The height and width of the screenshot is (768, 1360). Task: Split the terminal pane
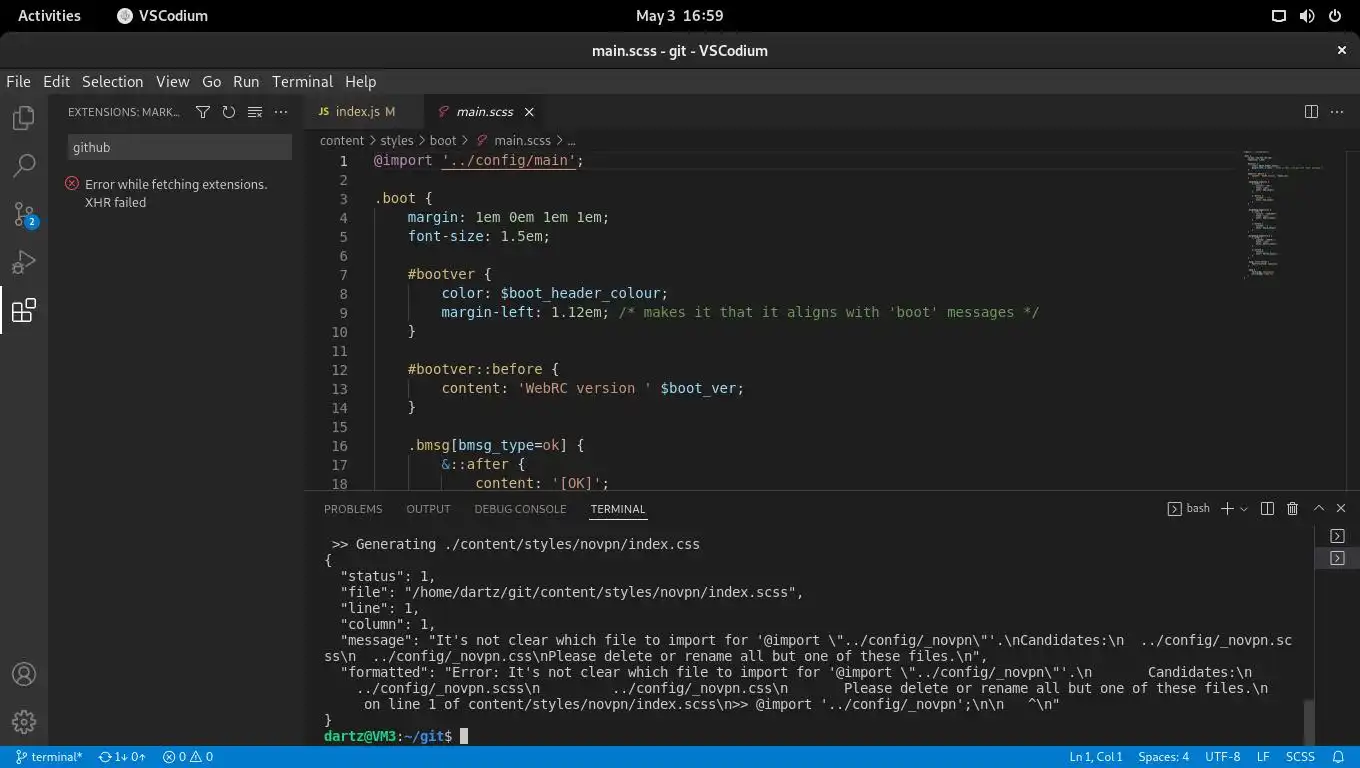coord(1267,509)
